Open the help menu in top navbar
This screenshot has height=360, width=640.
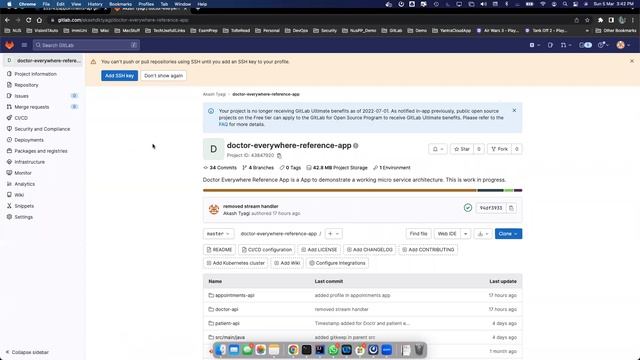click(603, 45)
